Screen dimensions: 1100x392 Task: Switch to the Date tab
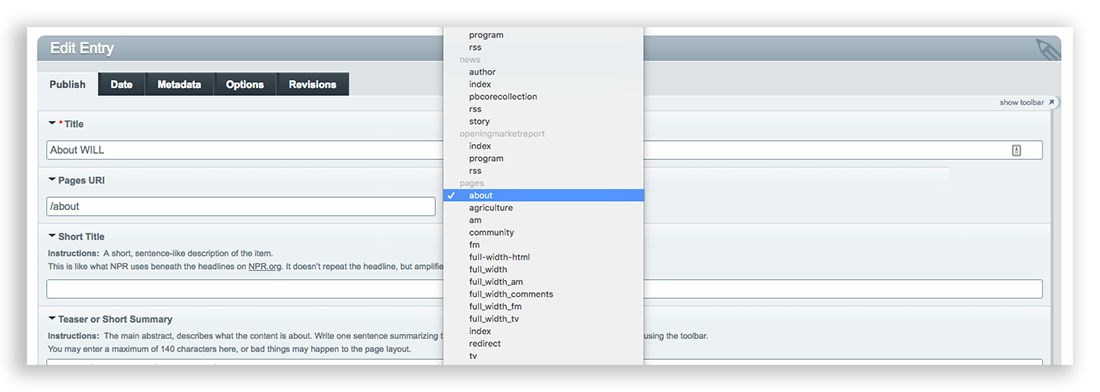121,84
